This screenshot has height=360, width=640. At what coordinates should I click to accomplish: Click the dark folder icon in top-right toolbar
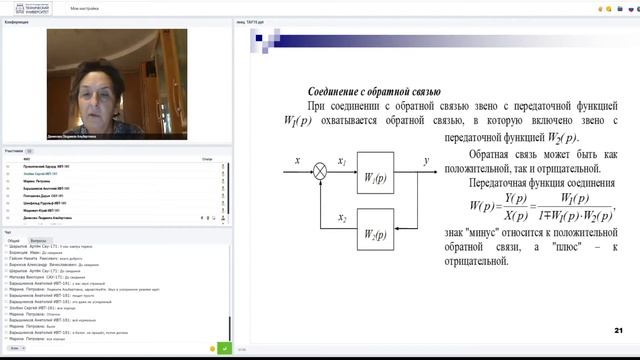(620, 9)
